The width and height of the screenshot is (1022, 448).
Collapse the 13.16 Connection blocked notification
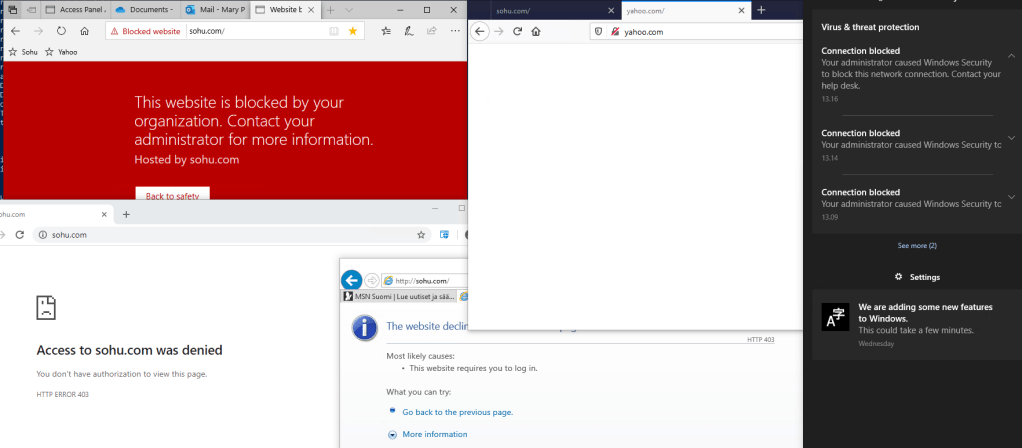click(1011, 56)
